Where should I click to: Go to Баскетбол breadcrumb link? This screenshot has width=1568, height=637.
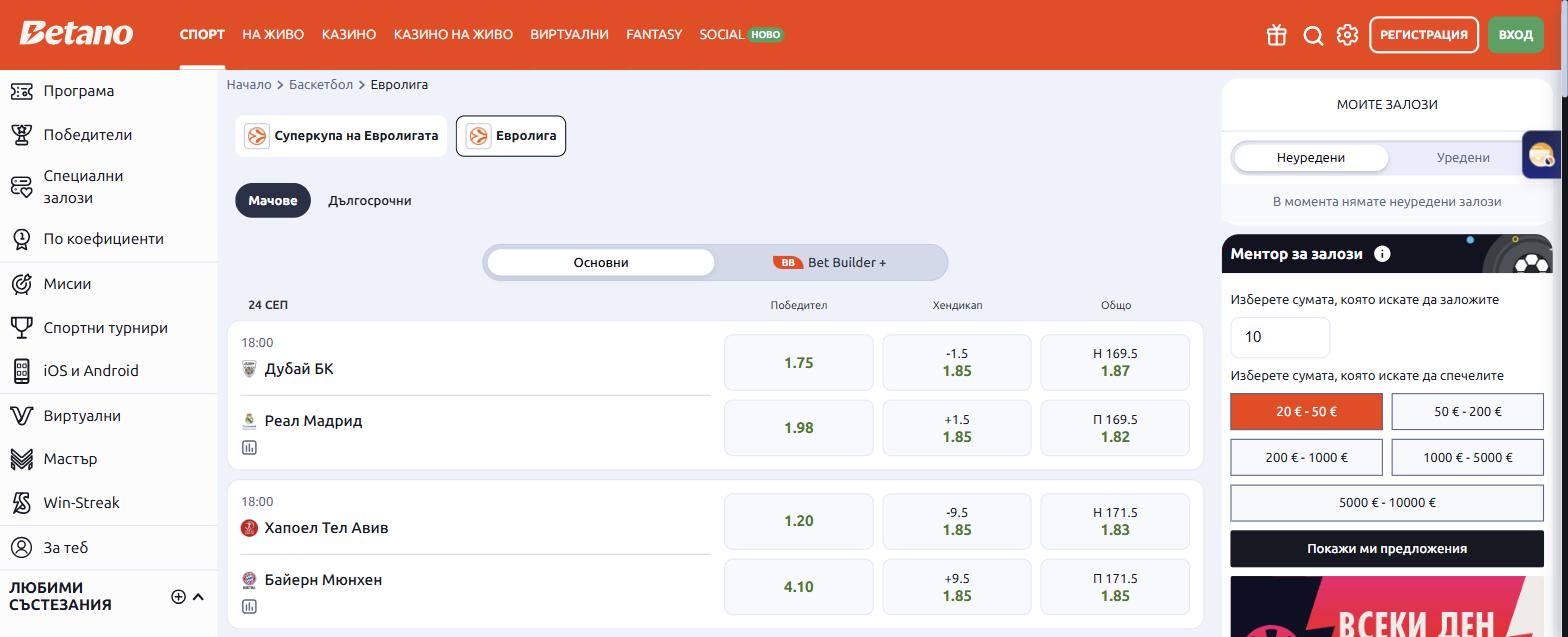pyautogui.click(x=321, y=85)
